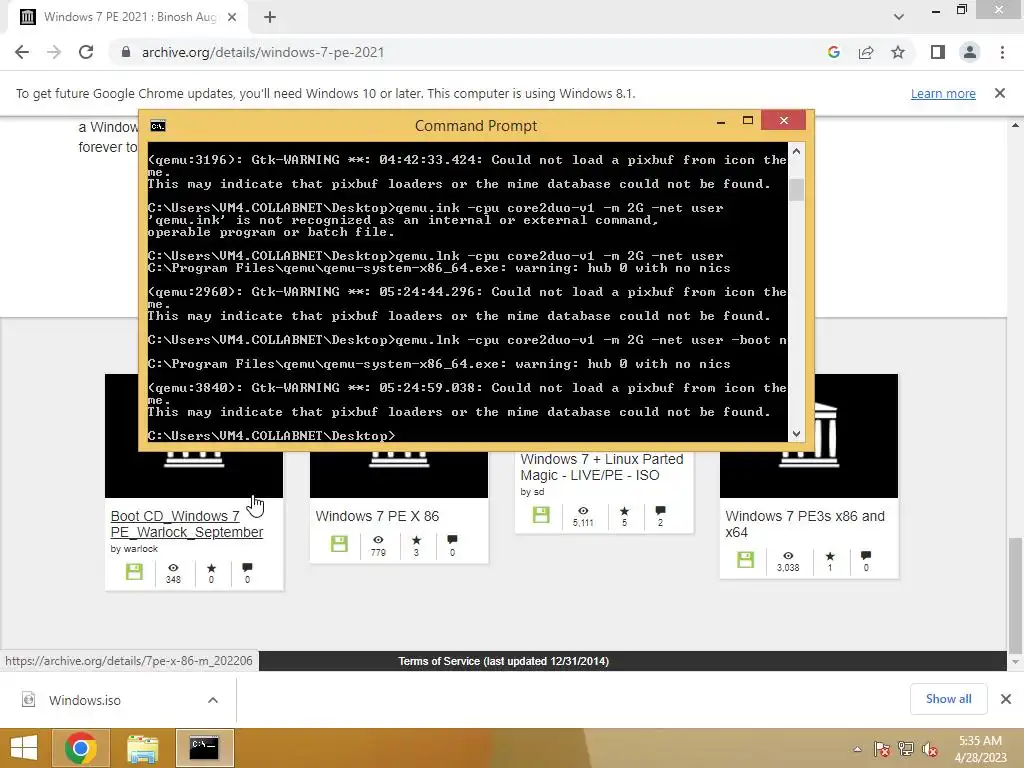Open Chrome from taskbar
This screenshot has width=1024, height=768.
point(80,748)
